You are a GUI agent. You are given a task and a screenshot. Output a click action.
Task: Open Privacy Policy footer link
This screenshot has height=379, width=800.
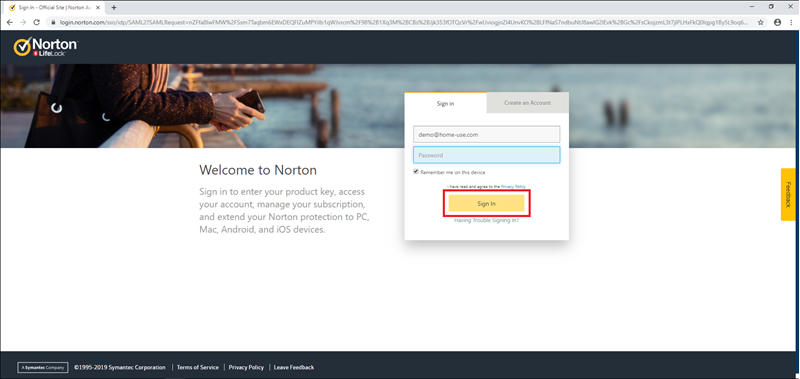246,367
